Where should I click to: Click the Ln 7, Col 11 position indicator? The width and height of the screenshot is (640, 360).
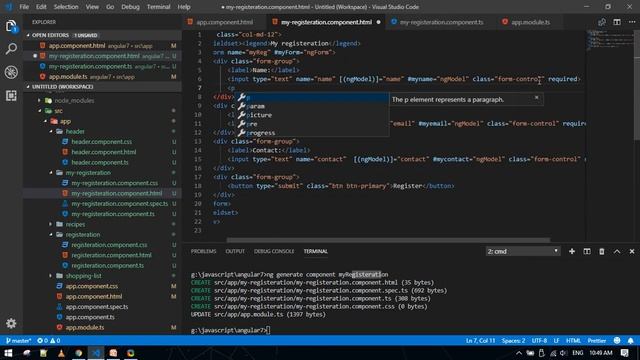click(480, 340)
